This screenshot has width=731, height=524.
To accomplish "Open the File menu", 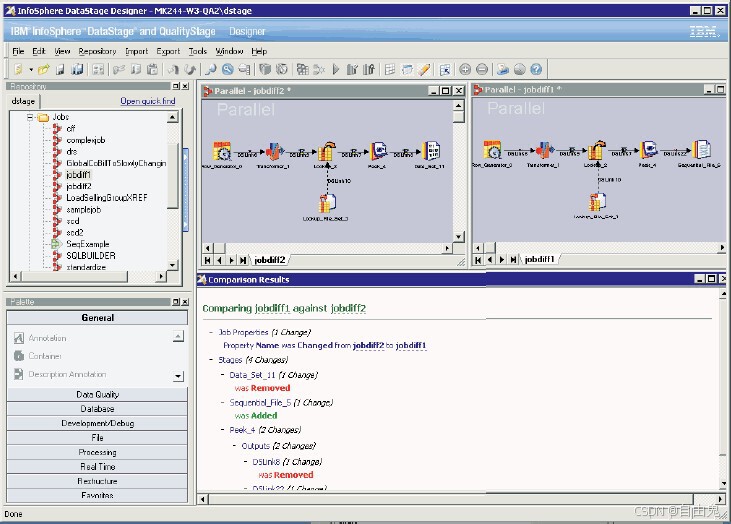I will click(18, 51).
